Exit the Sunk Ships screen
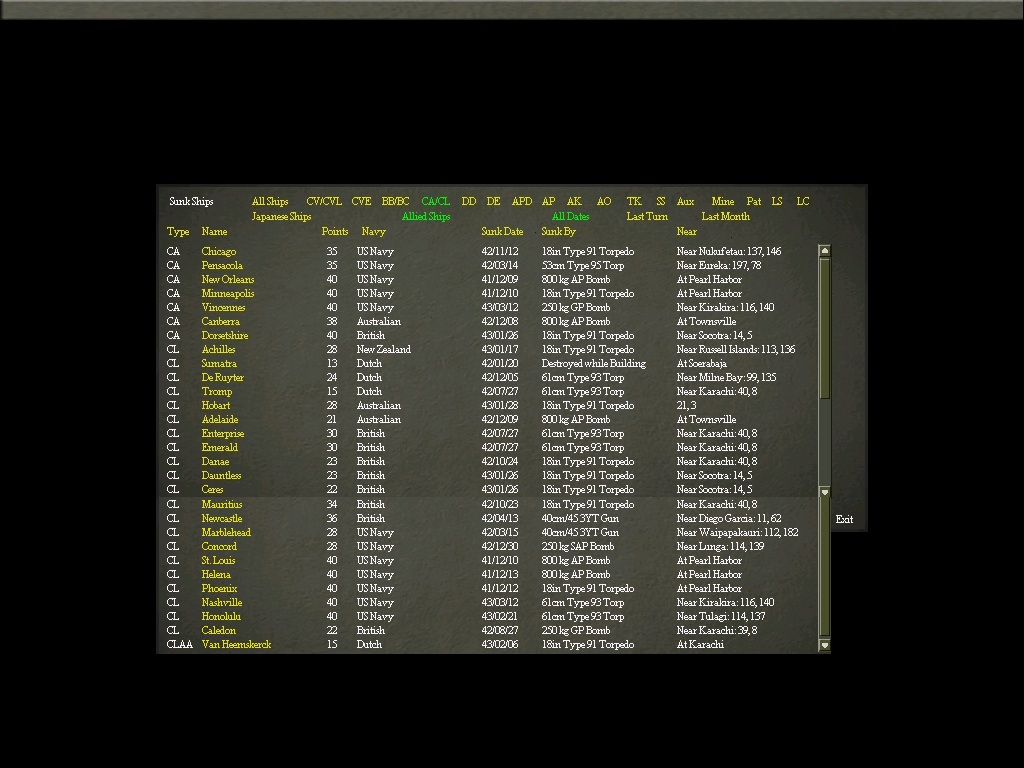Viewport: 1024px width, 768px height. coord(844,519)
